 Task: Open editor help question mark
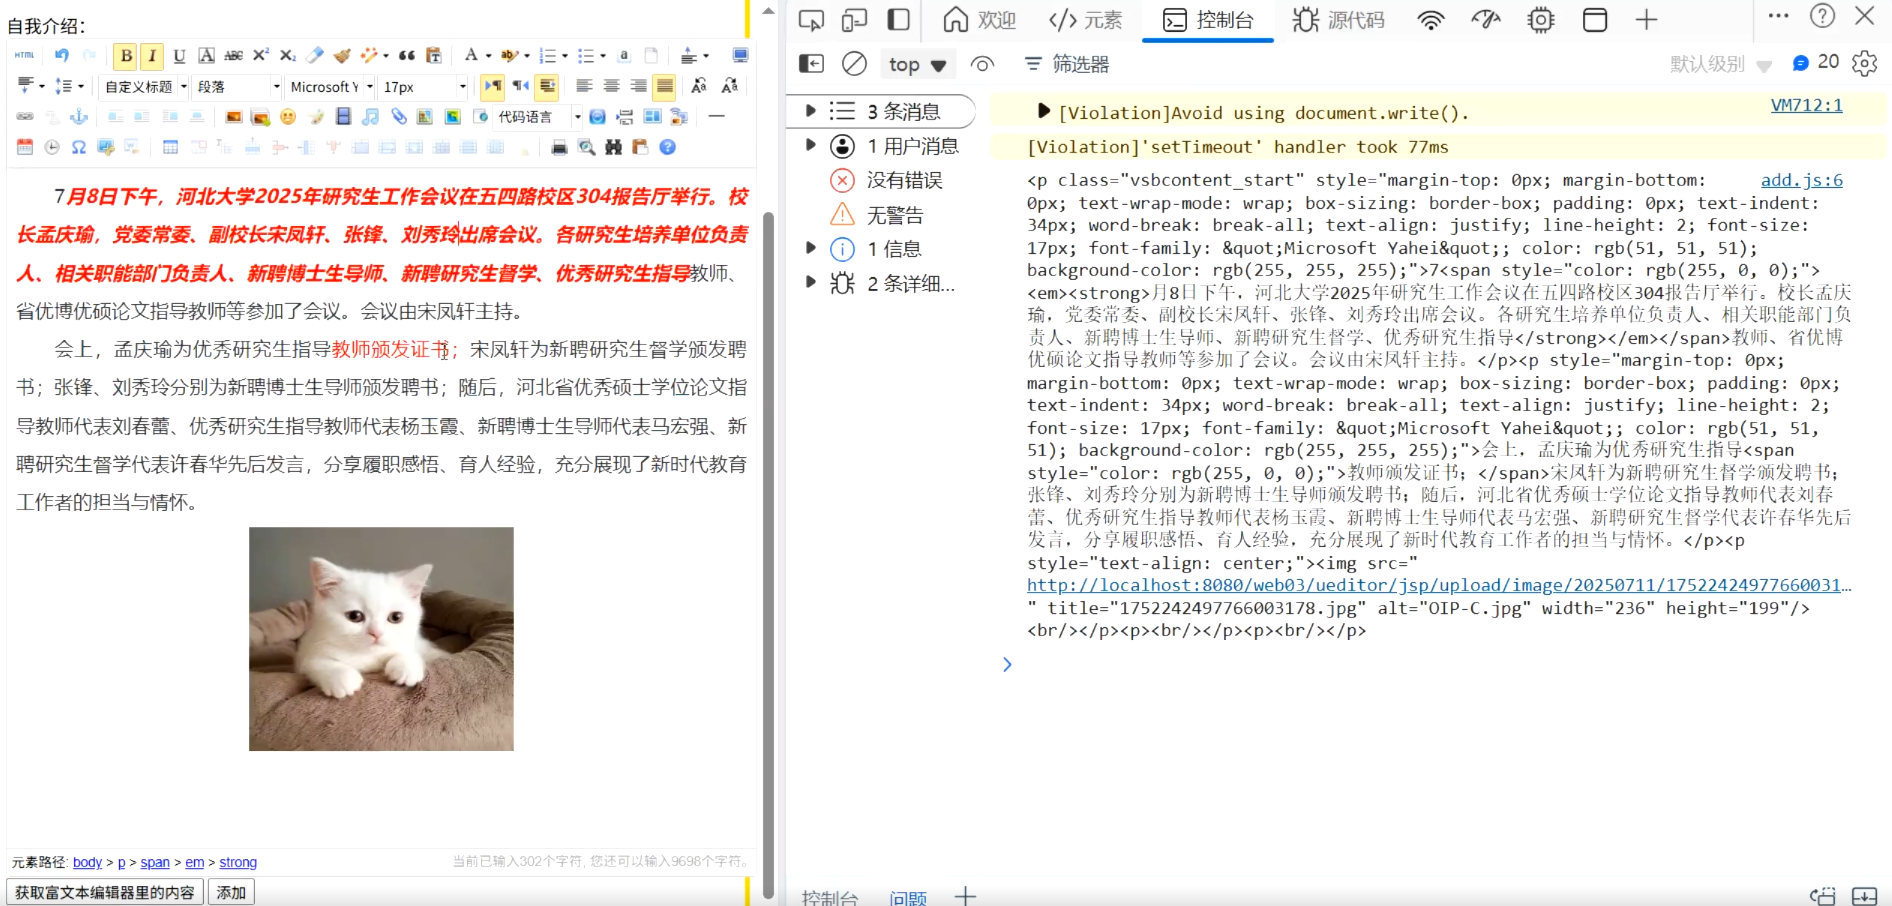(667, 147)
